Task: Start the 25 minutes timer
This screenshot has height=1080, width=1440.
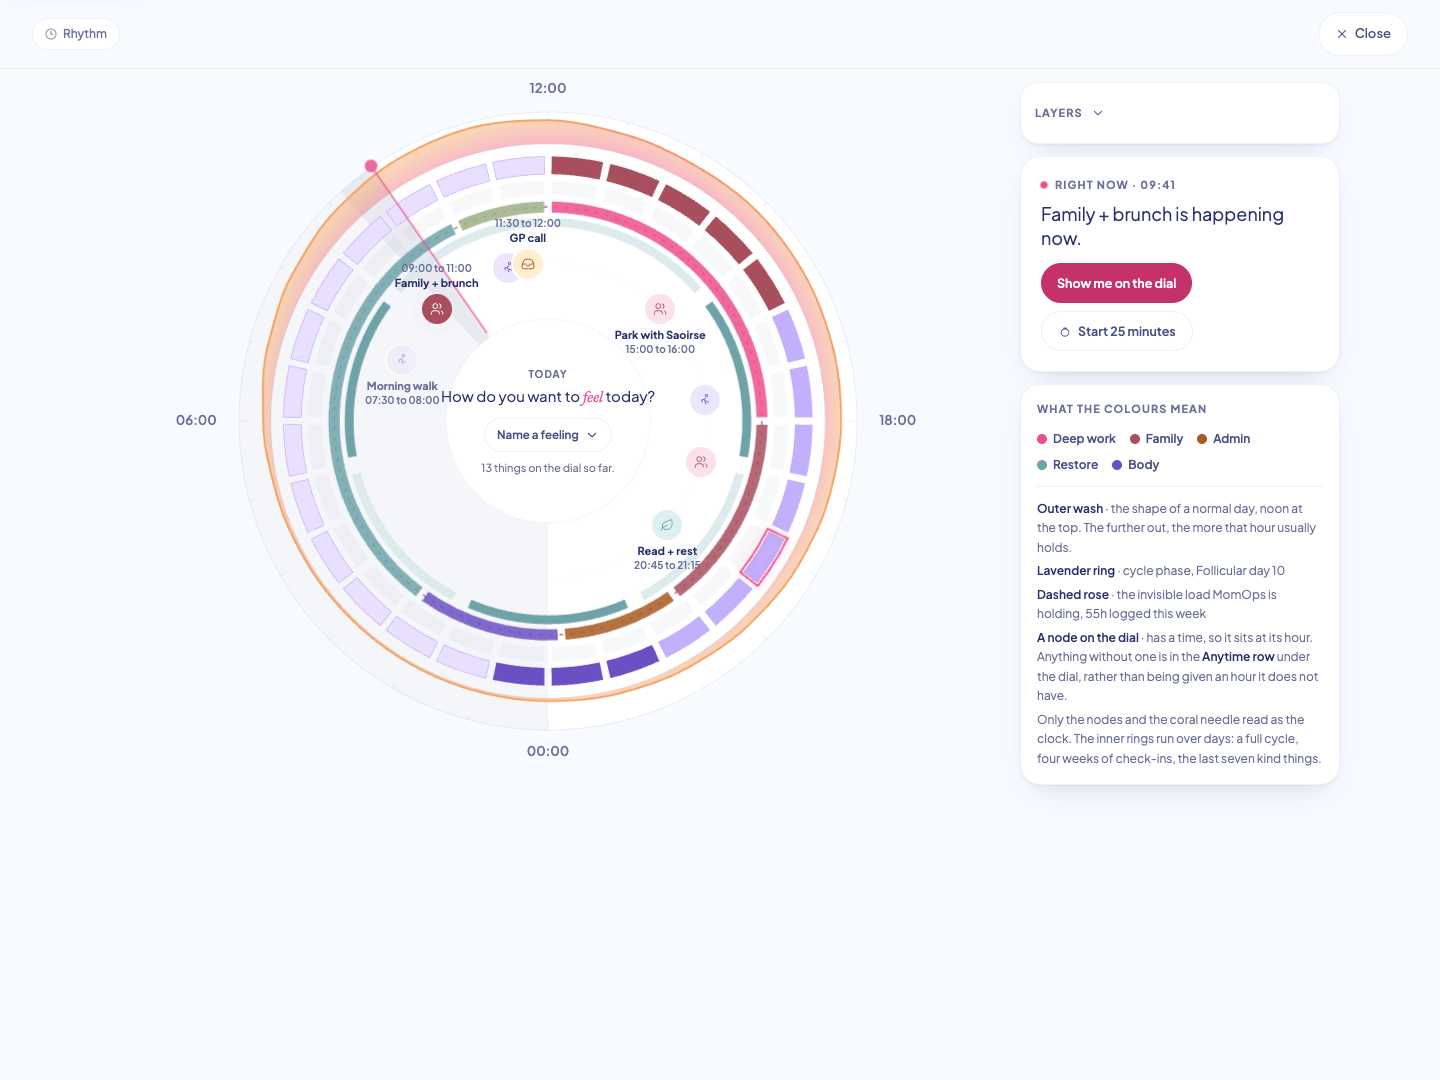Action: pos(1117,332)
